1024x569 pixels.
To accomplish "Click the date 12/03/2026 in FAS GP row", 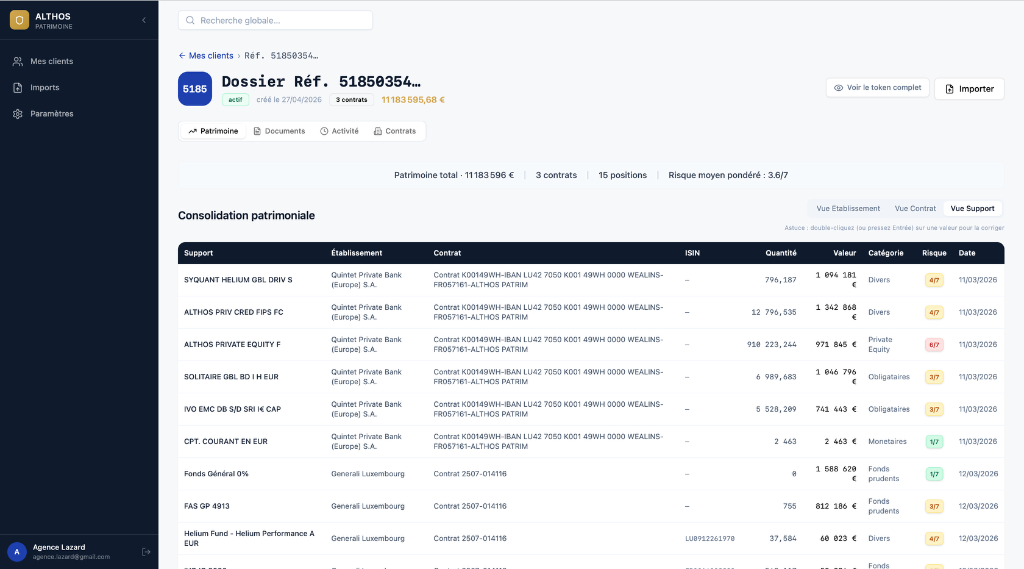I will 978,506.
